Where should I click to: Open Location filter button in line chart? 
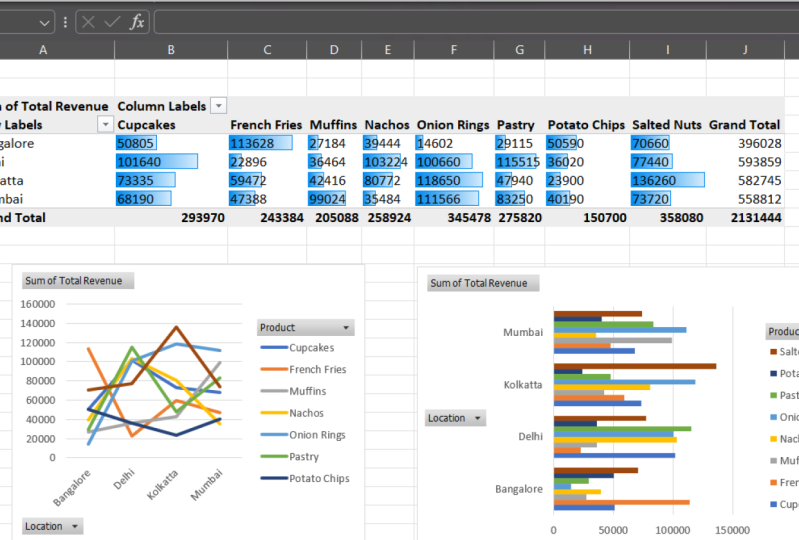tap(52, 526)
